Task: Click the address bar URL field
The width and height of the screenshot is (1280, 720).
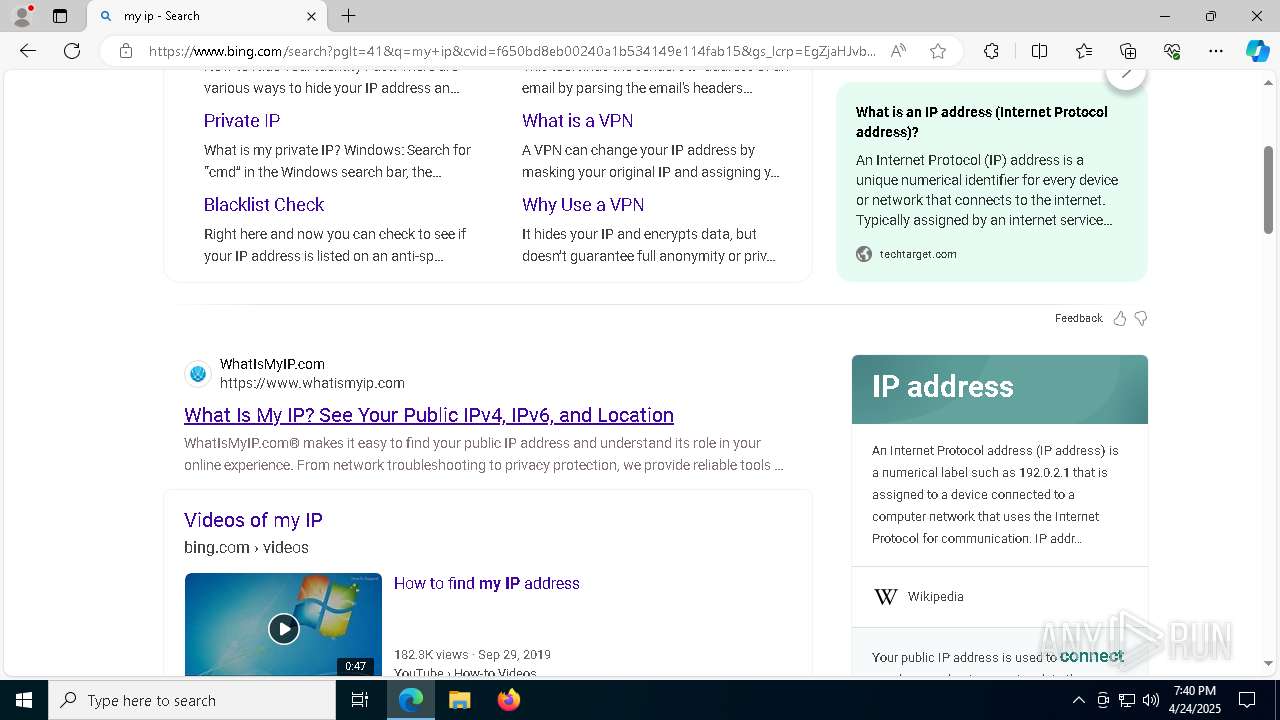Action: pyautogui.click(x=512, y=51)
